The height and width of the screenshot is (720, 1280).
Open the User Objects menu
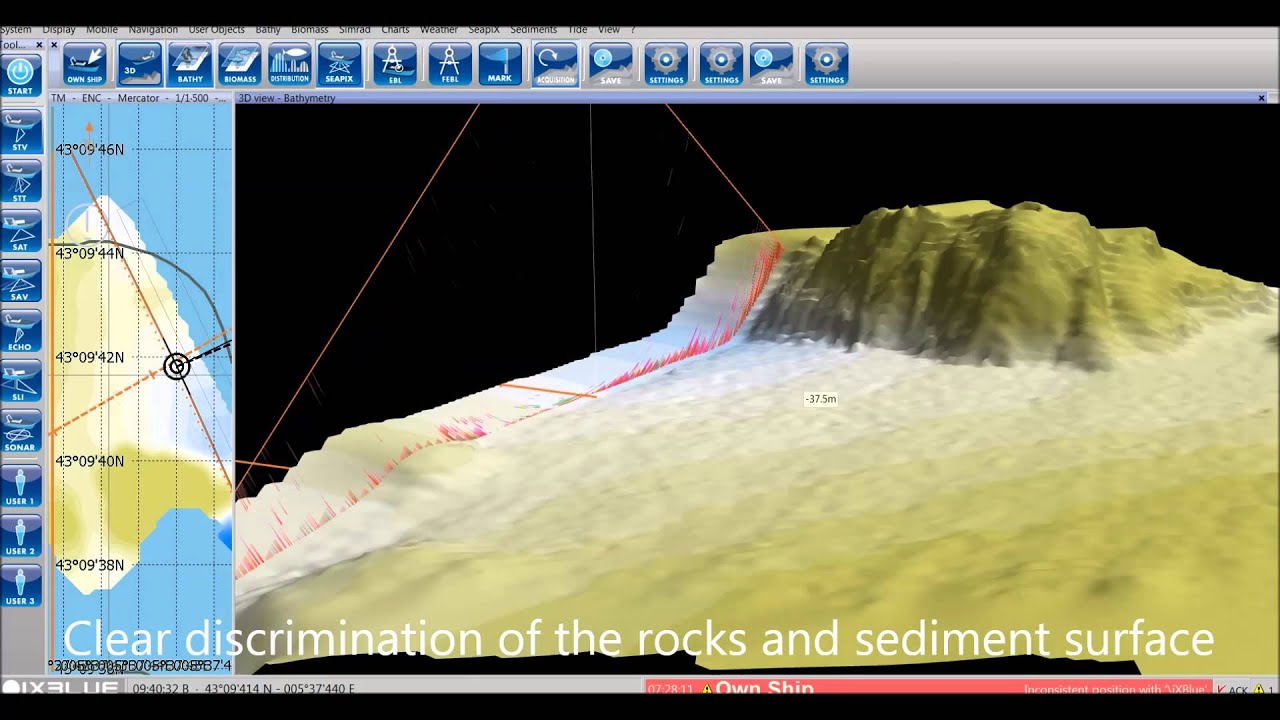[x=216, y=30]
